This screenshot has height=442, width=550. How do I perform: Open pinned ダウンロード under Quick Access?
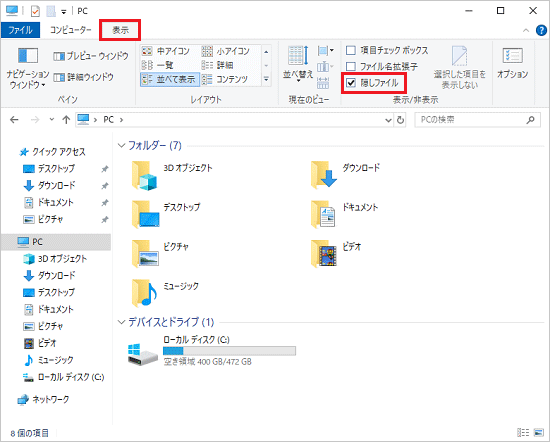click(49, 186)
